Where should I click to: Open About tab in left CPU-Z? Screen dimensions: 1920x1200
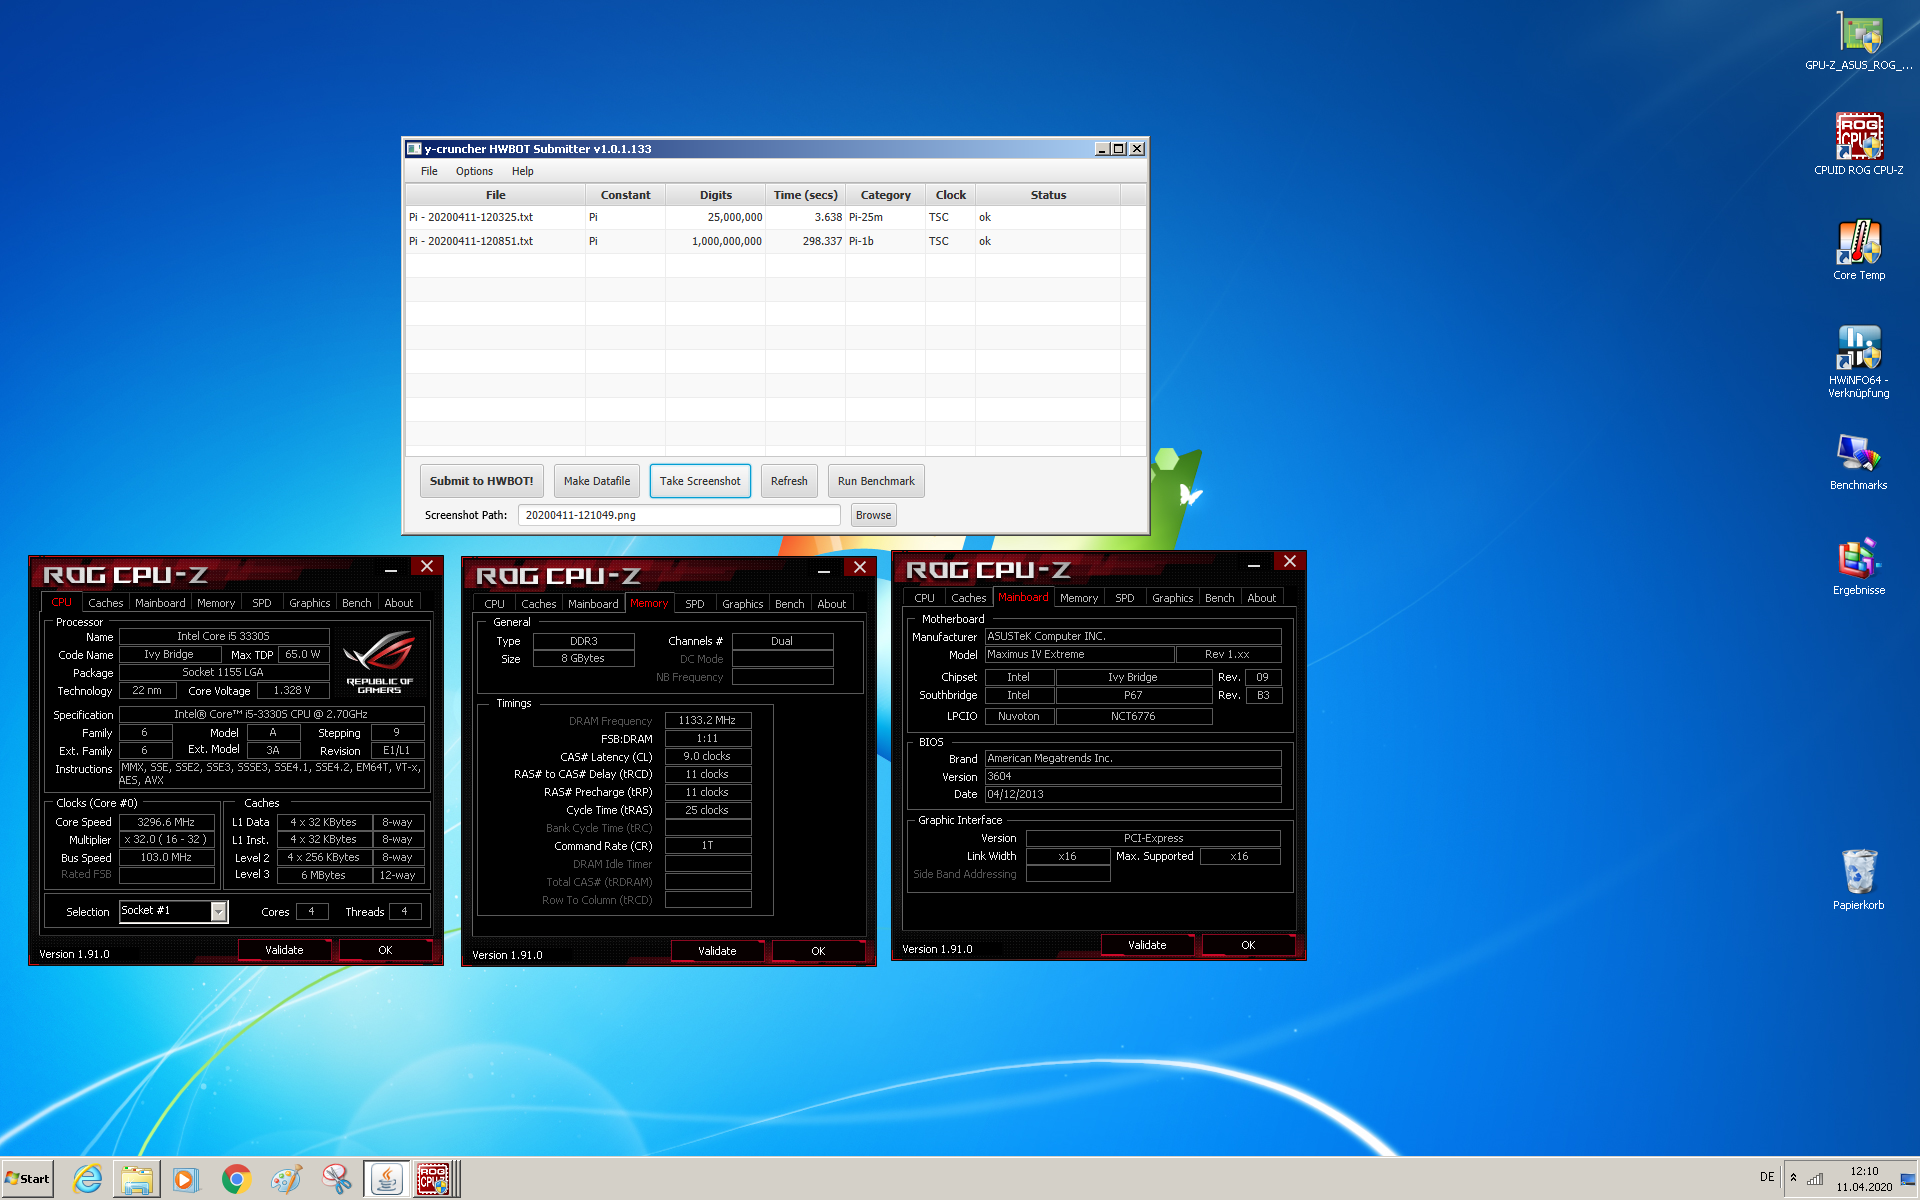point(399,603)
